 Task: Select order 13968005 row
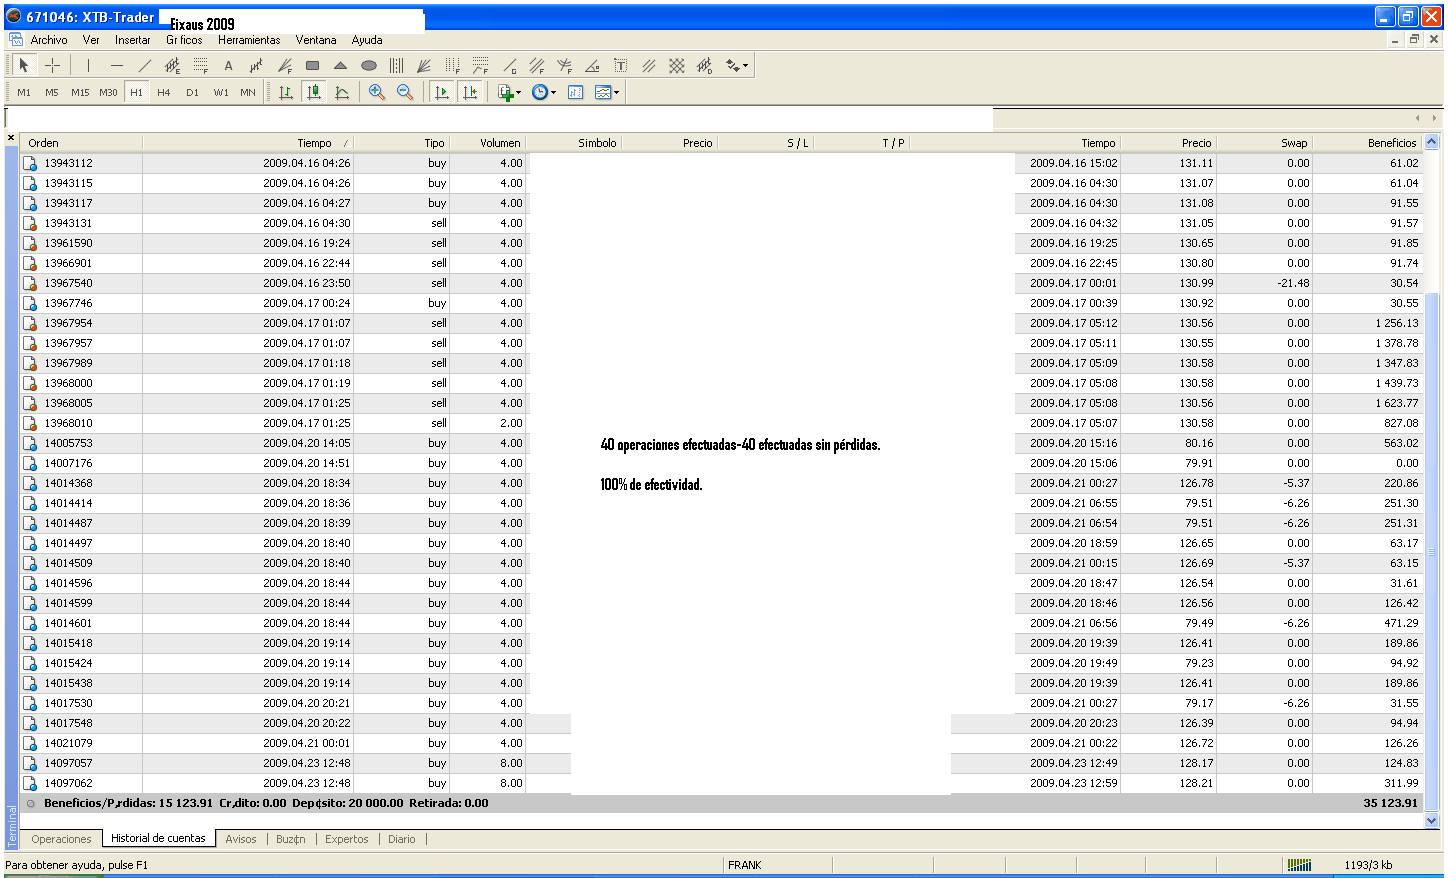pos(68,403)
